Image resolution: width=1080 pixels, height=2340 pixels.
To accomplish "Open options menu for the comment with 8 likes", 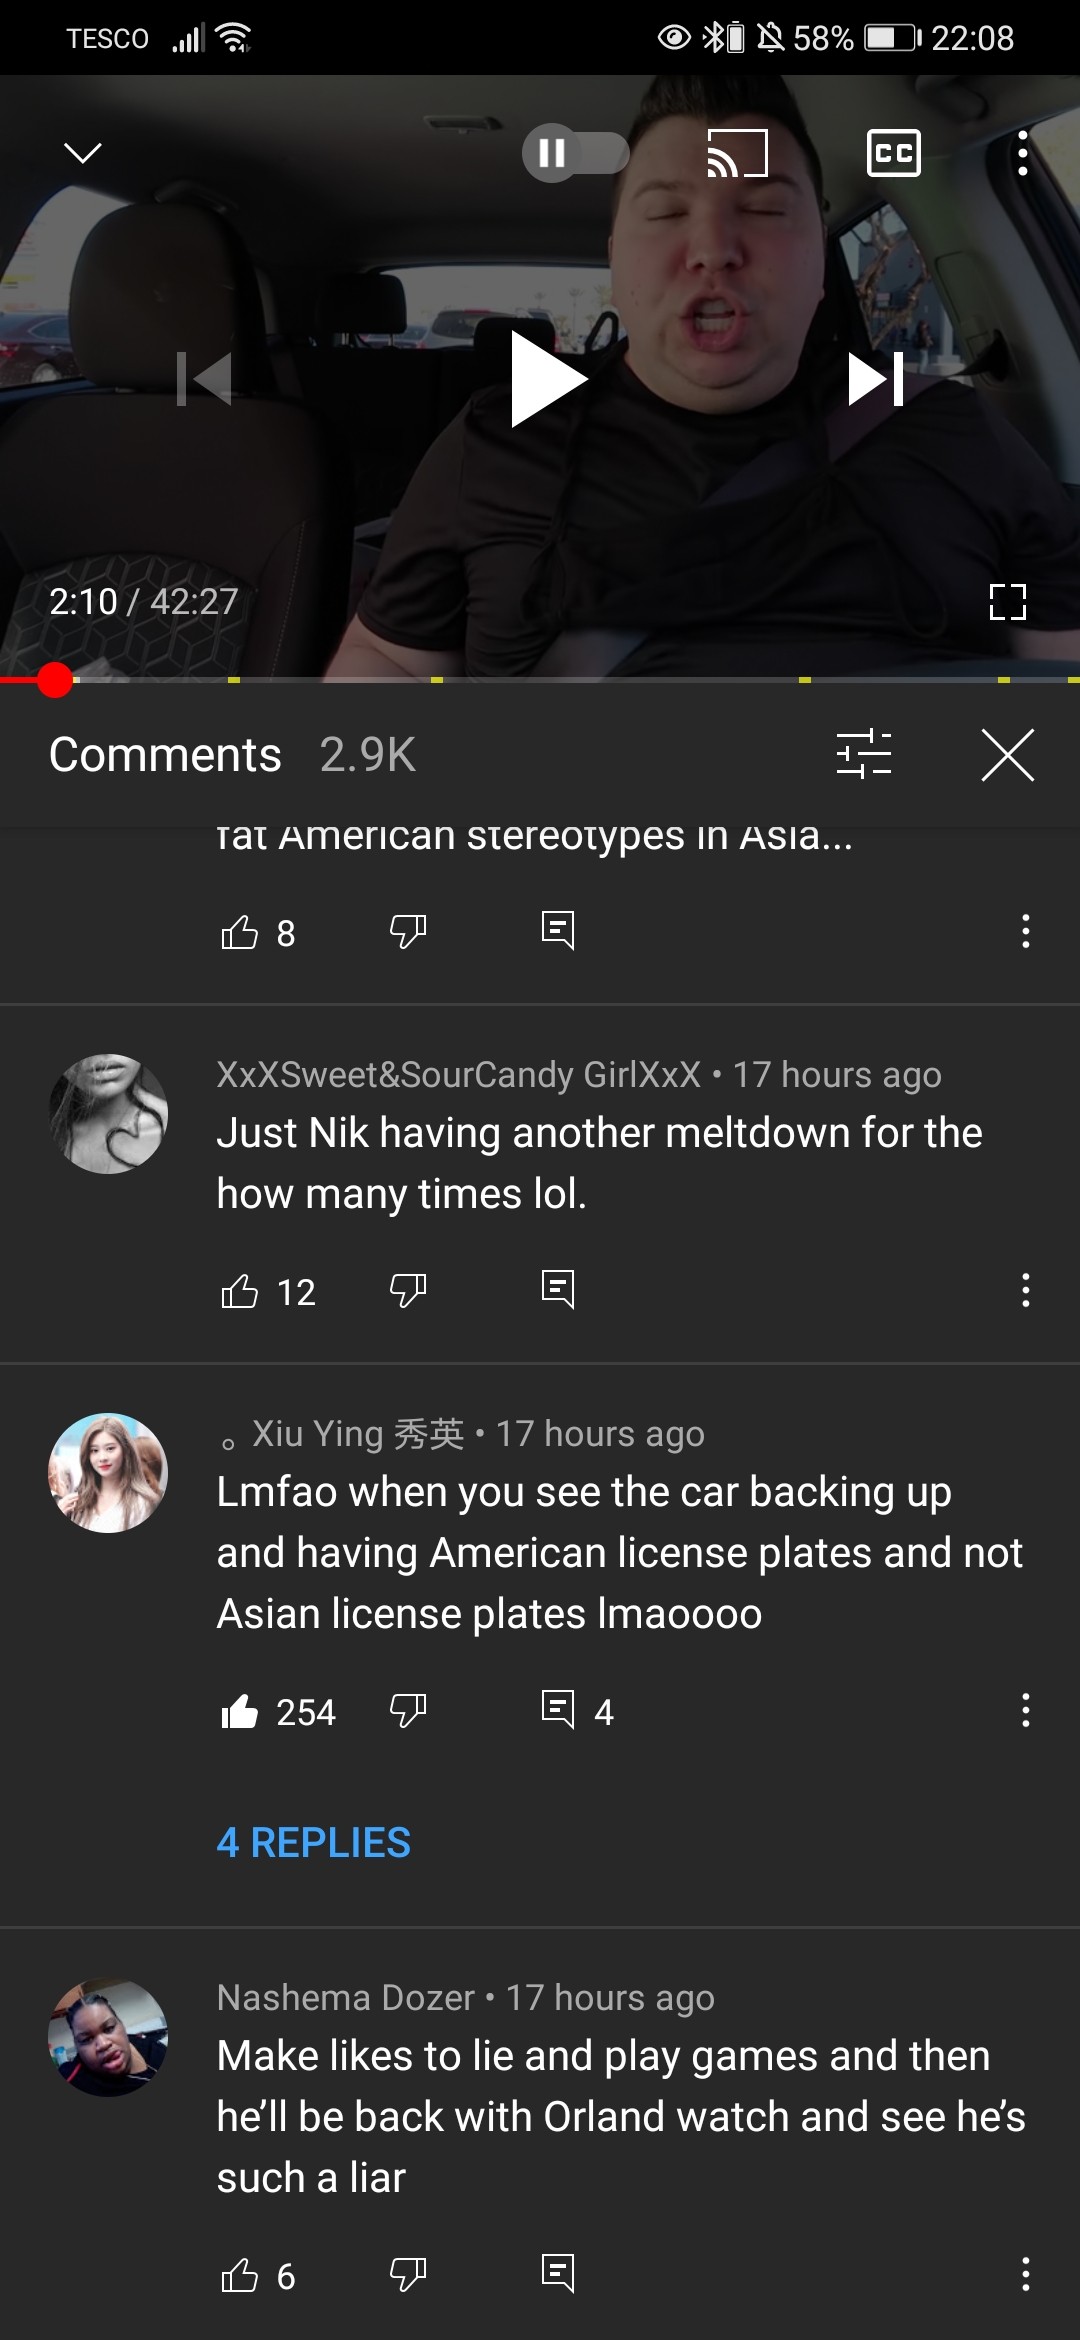I will coord(1025,931).
